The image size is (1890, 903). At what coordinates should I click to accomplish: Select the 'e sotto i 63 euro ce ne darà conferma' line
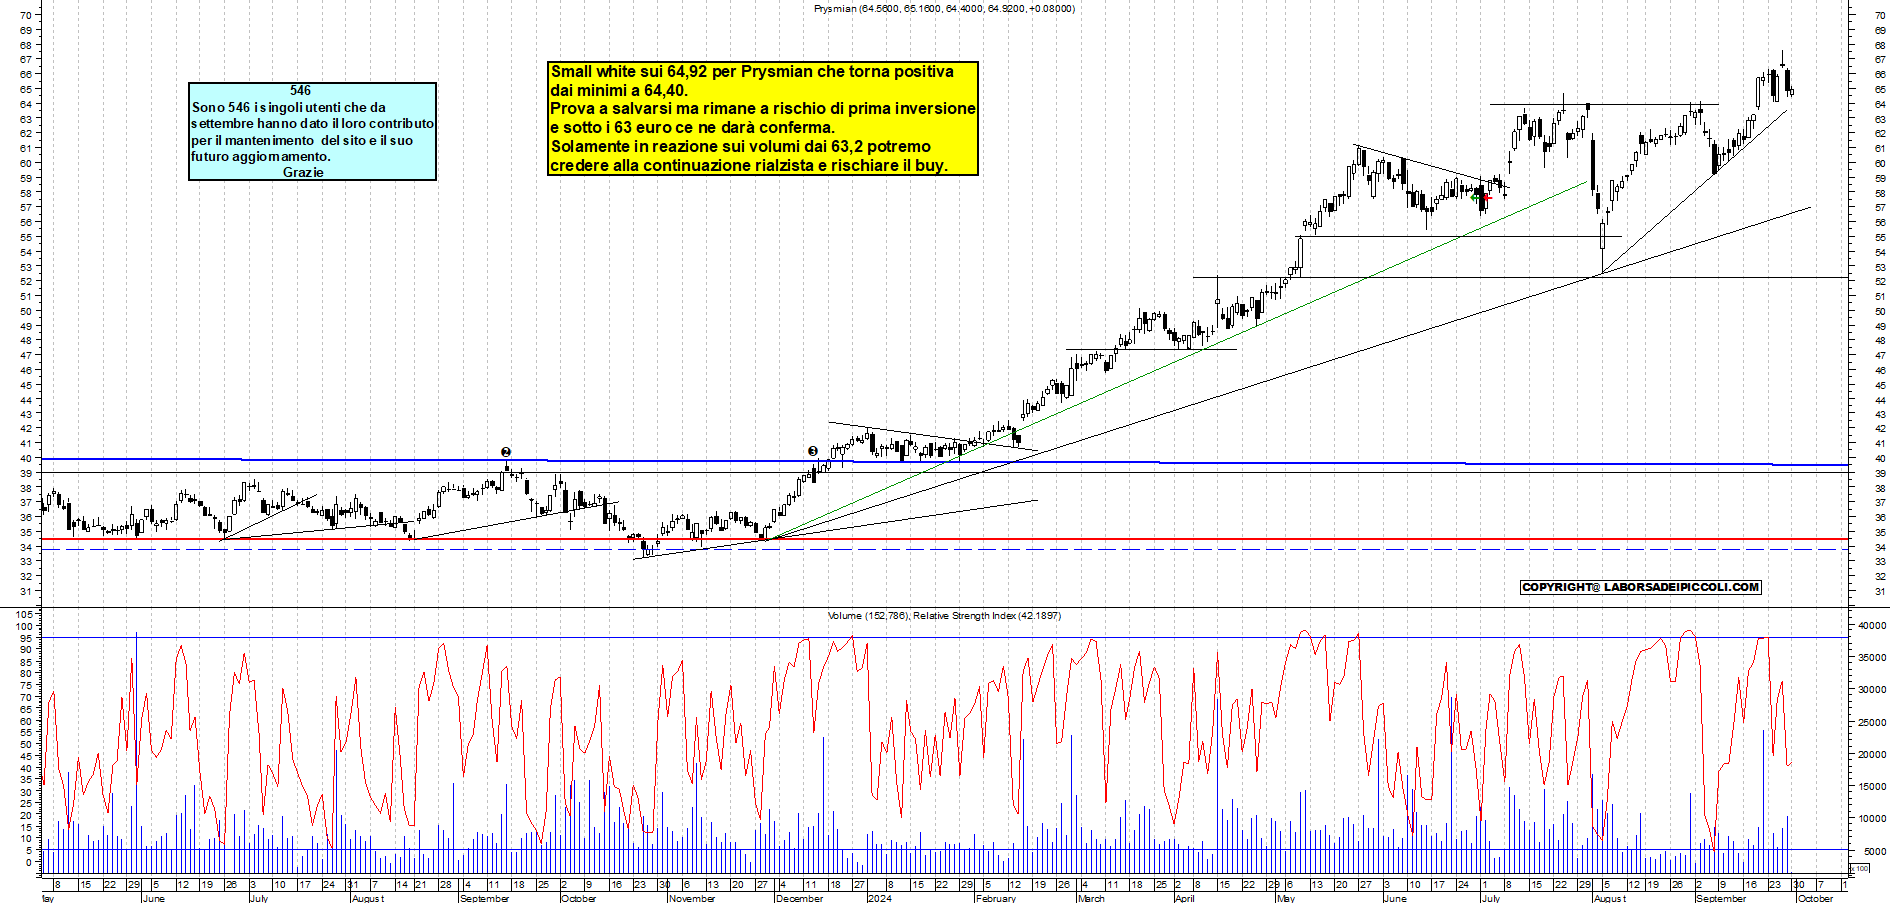(x=692, y=128)
